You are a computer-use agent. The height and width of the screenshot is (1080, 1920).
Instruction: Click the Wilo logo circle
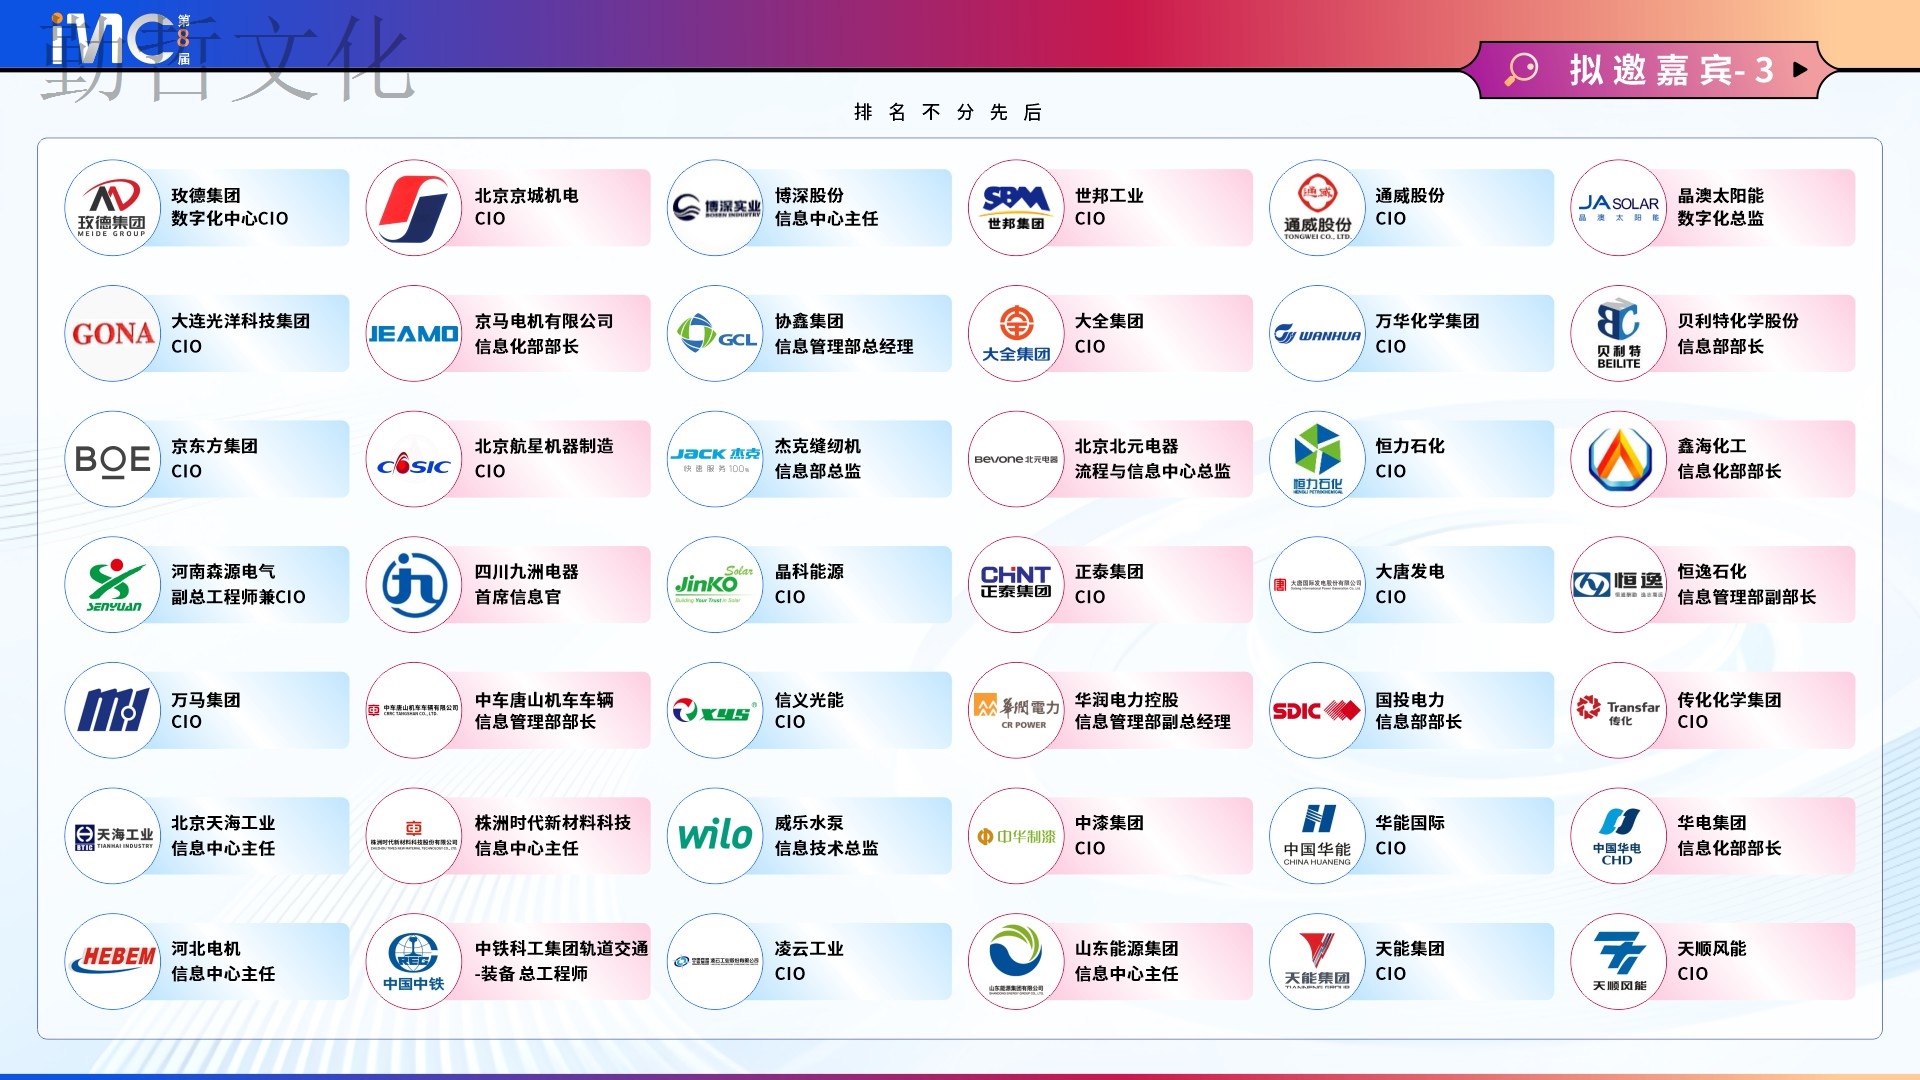click(x=715, y=836)
